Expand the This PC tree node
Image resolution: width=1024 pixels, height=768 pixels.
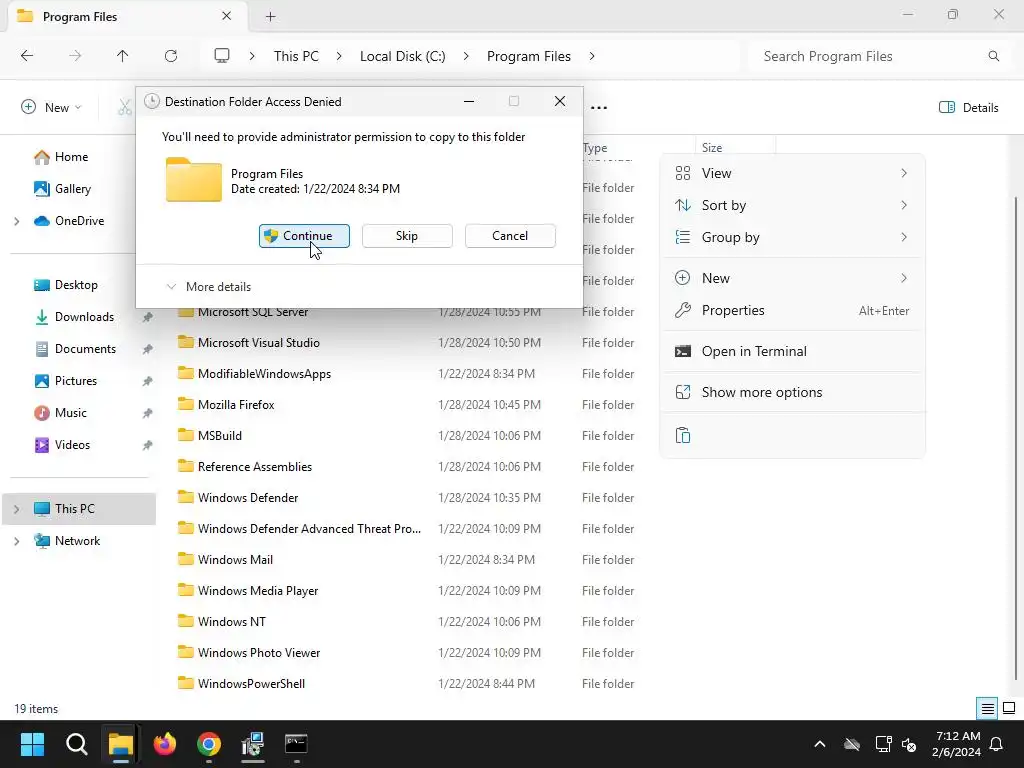point(17,509)
